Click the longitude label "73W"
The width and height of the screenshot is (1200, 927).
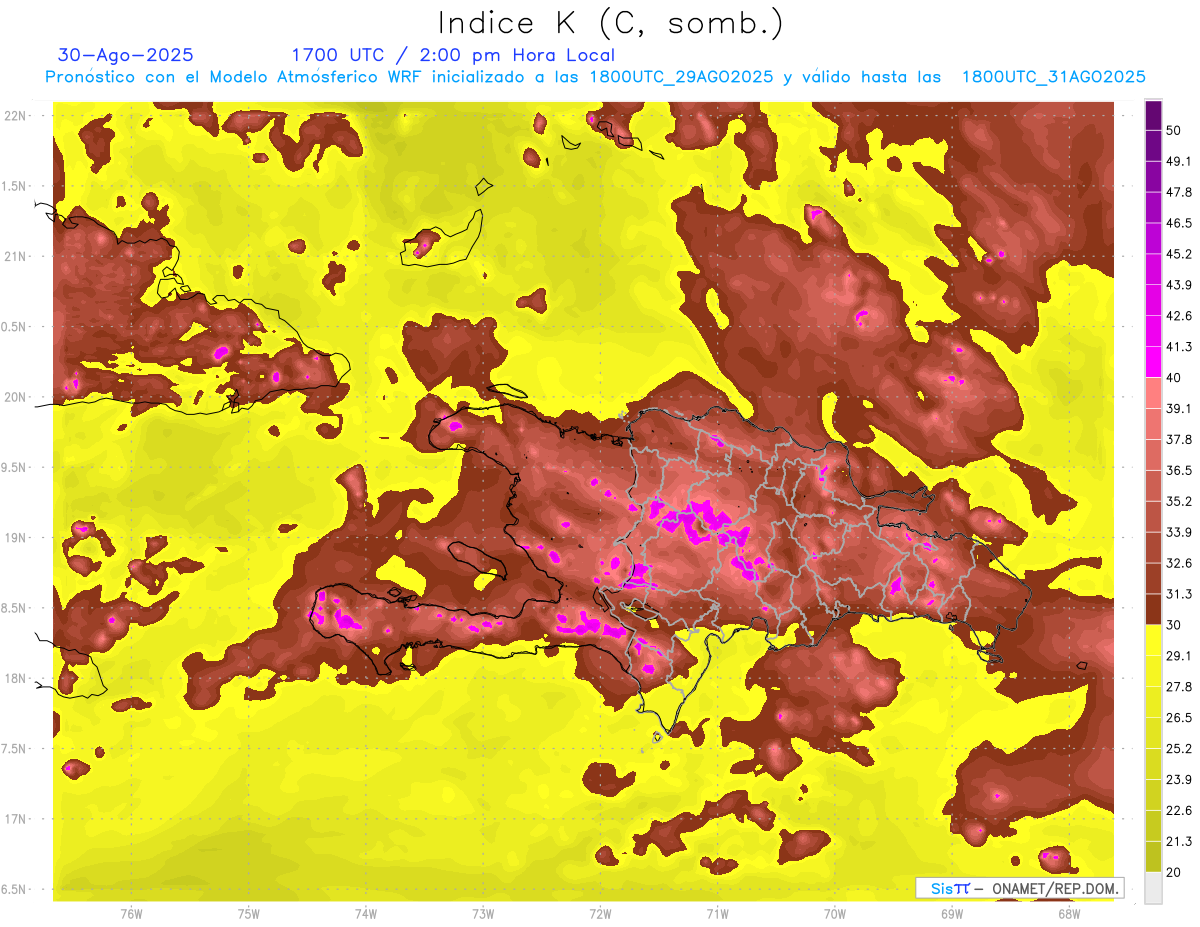(x=483, y=914)
